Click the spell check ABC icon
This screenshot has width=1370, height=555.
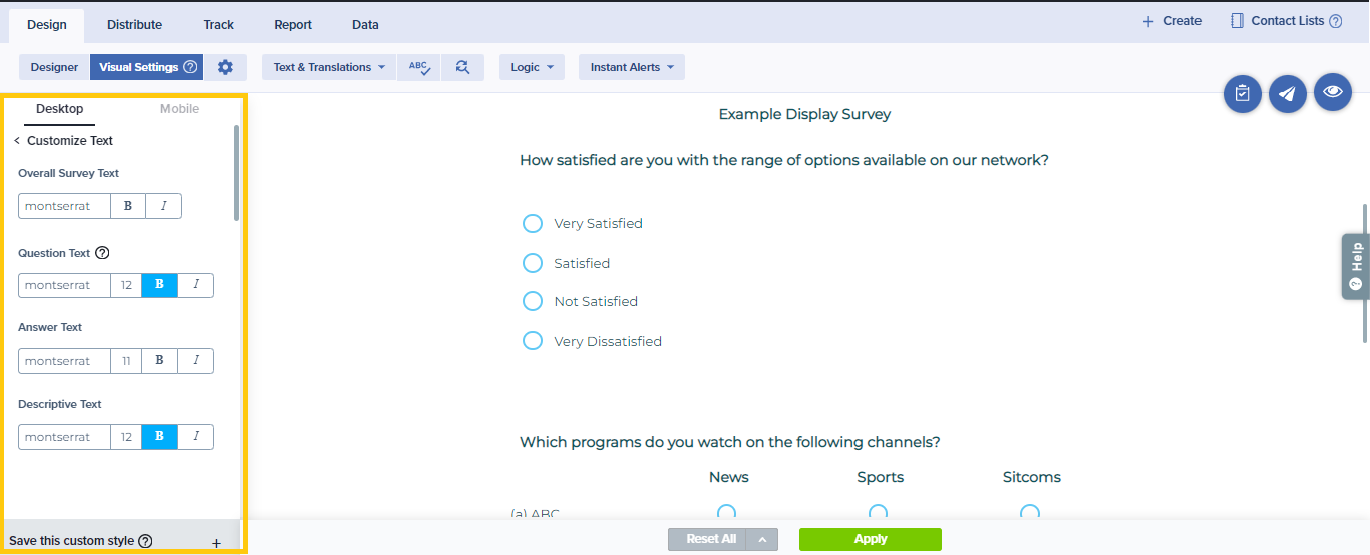(x=418, y=67)
